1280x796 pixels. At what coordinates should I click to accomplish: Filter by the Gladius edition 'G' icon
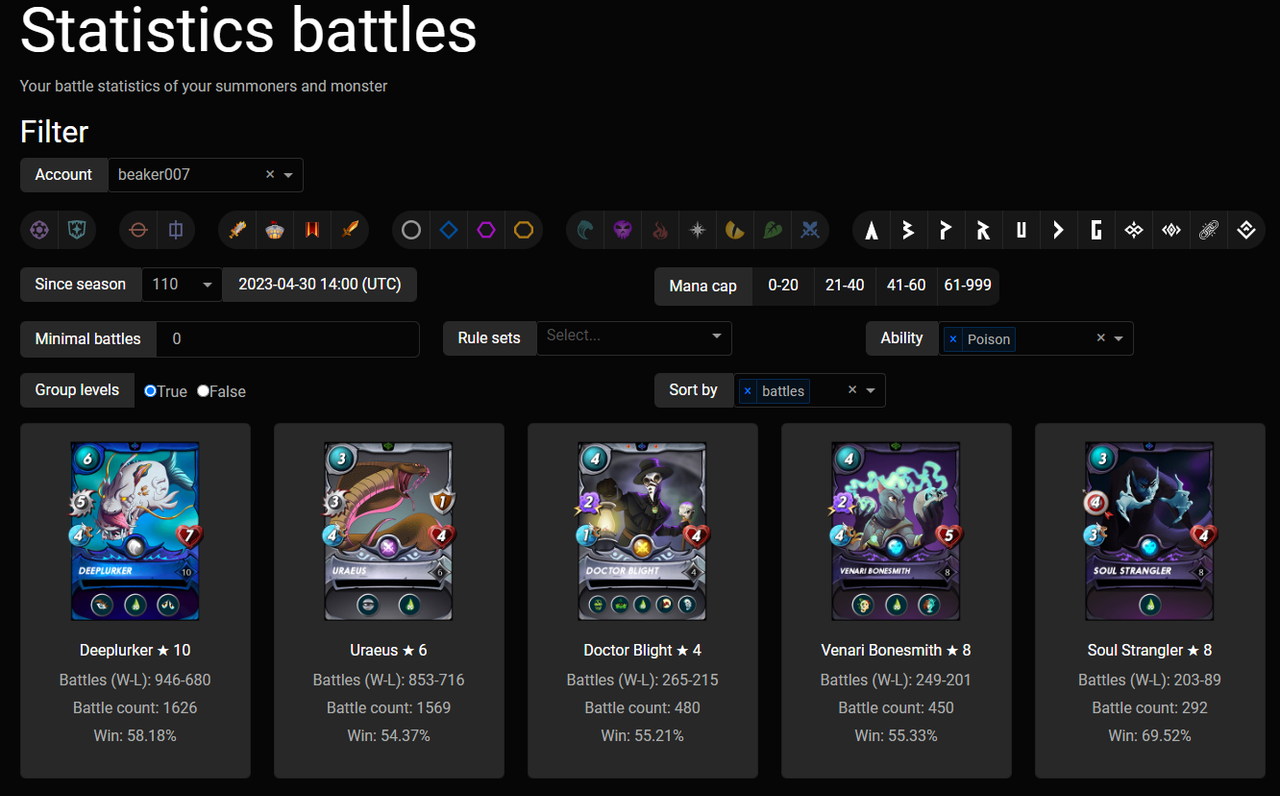(1096, 230)
